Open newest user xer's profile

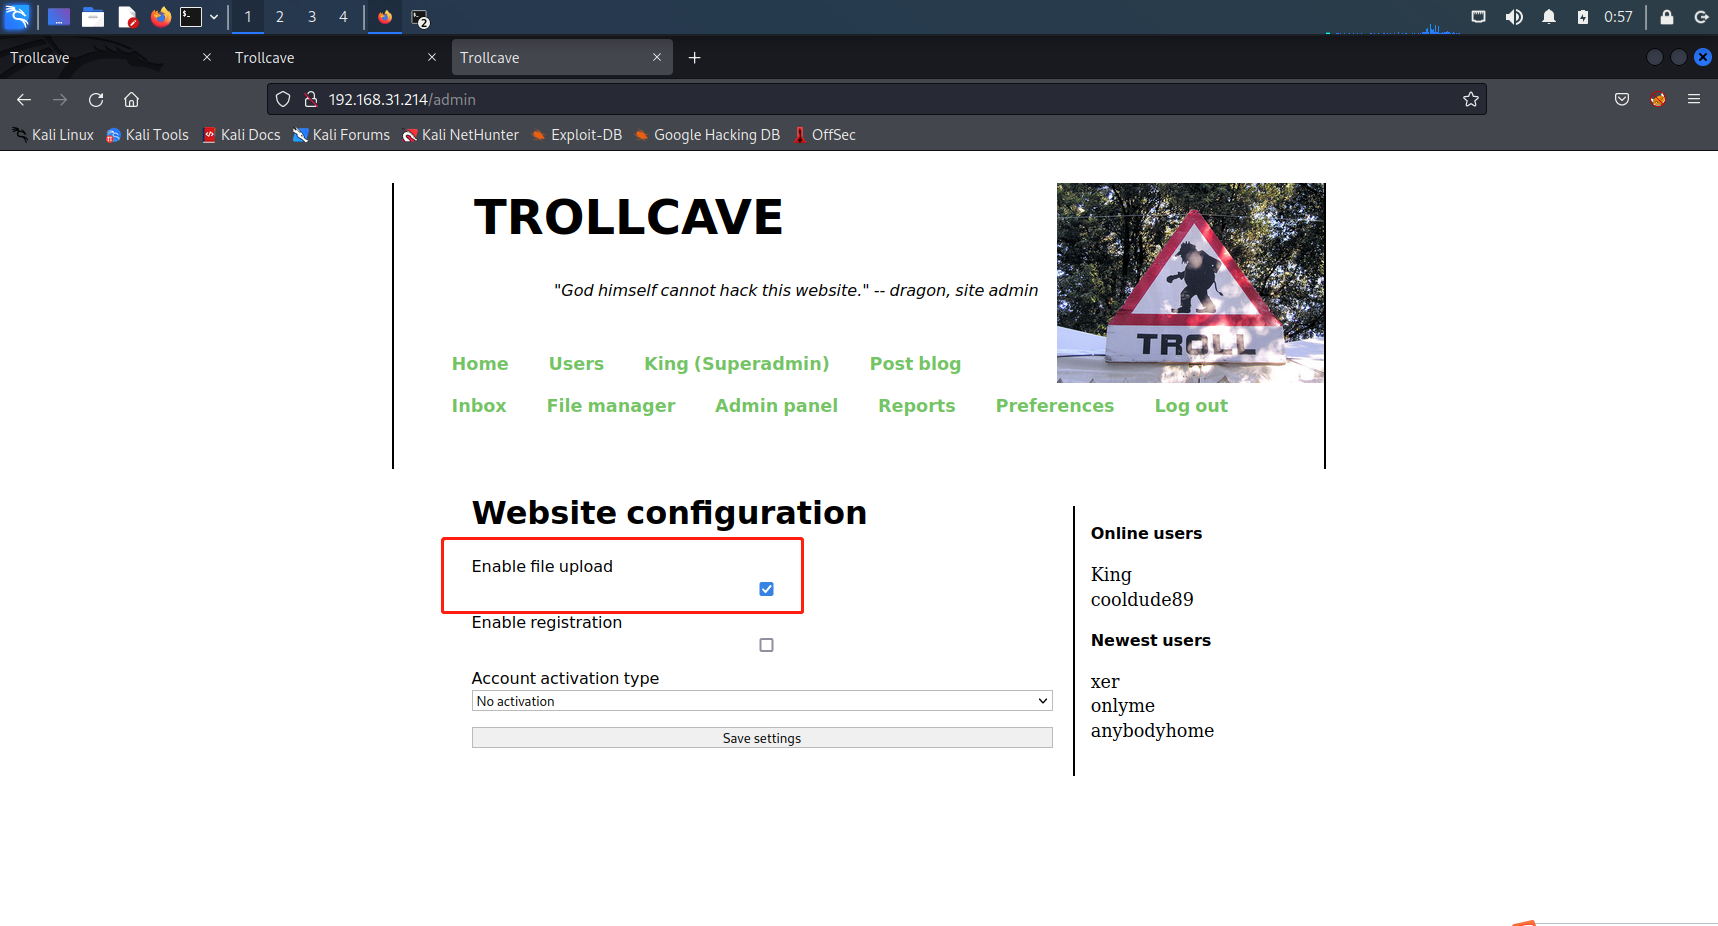tap(1105, 682)
